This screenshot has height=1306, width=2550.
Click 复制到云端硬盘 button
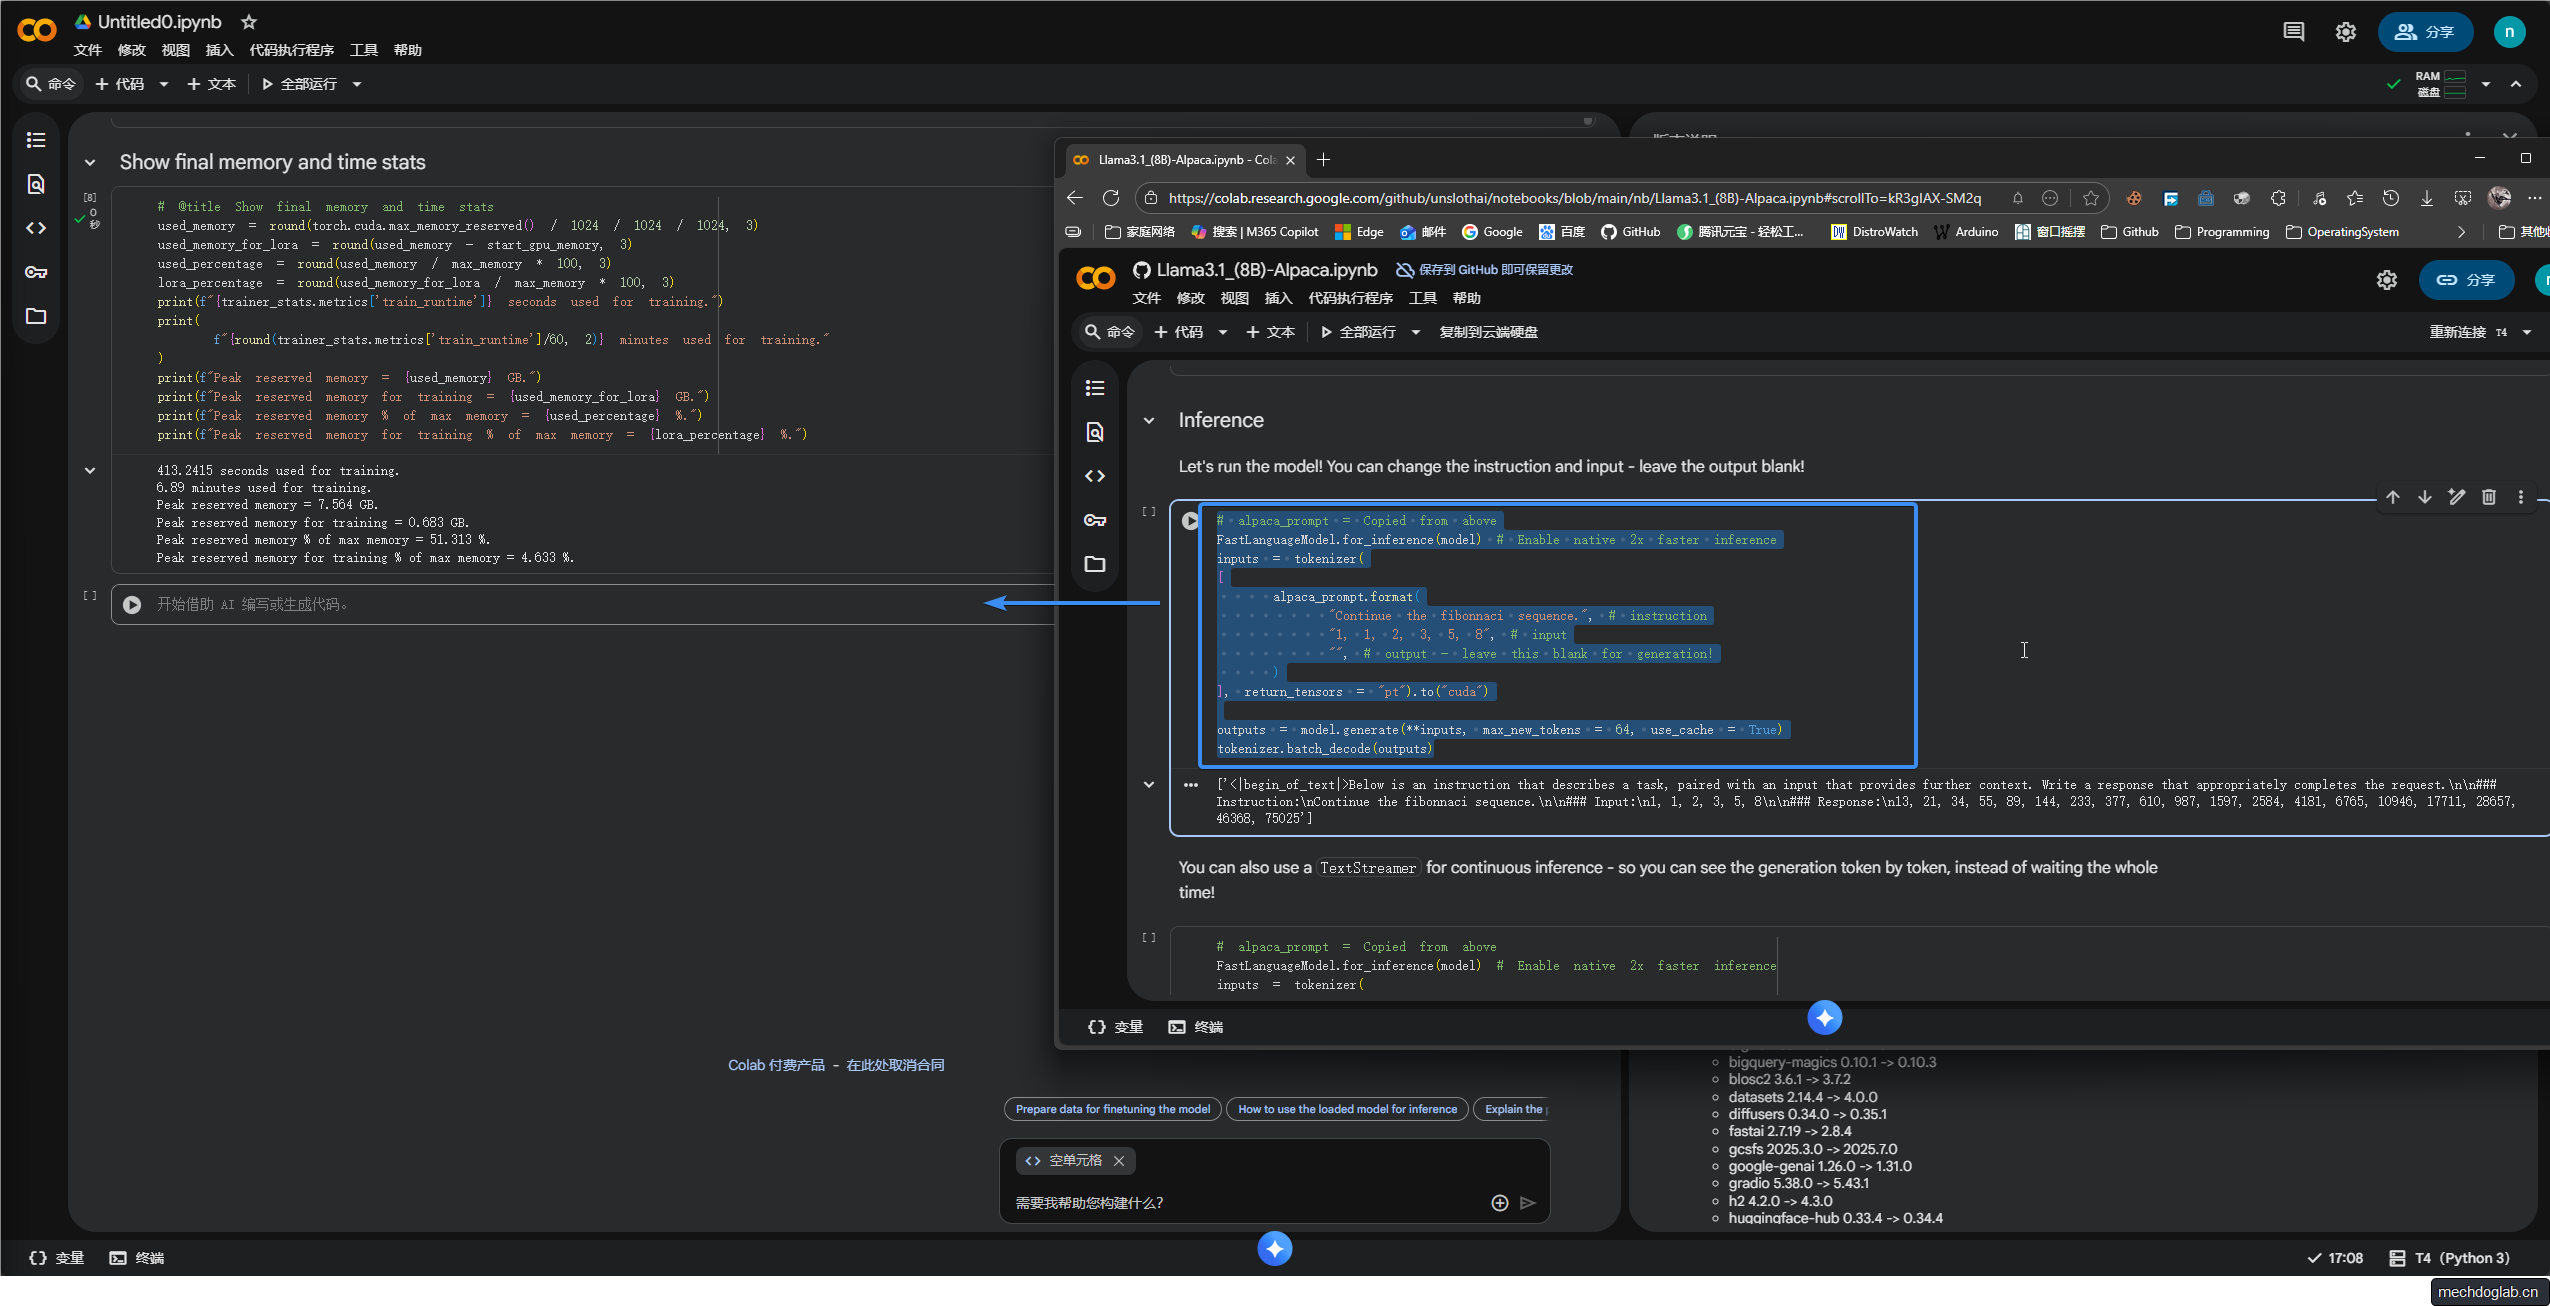pos(1488,332)
